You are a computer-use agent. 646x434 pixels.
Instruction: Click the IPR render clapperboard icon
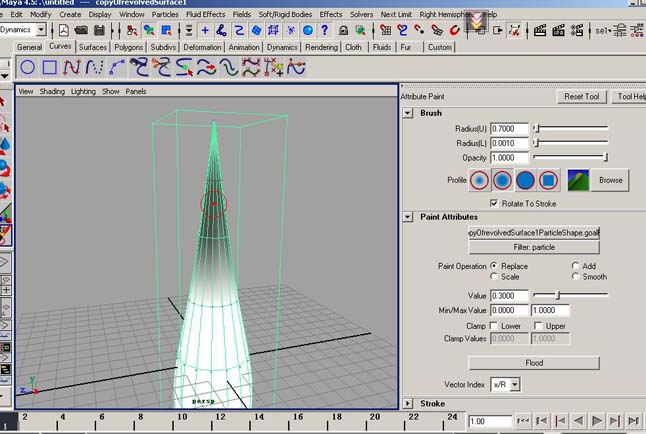[558, 30]
